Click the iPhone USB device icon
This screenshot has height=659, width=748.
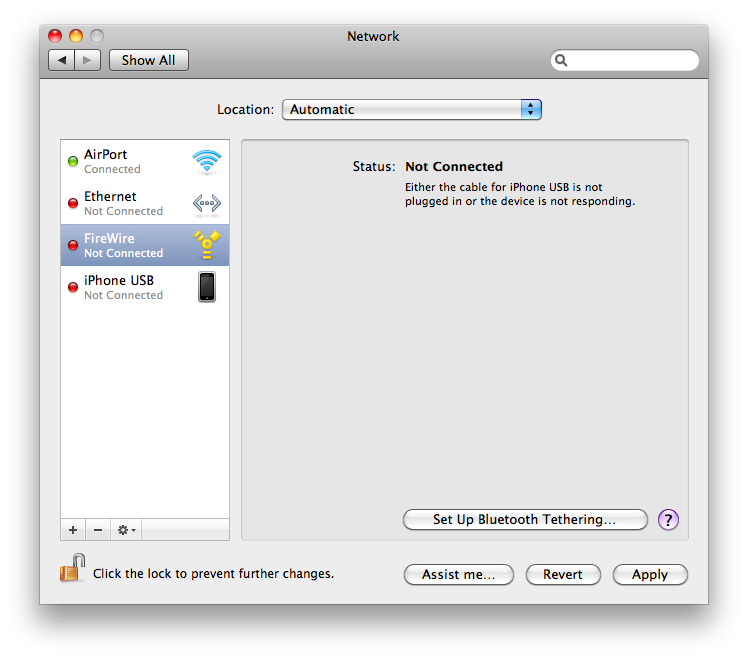click(207, 287)
